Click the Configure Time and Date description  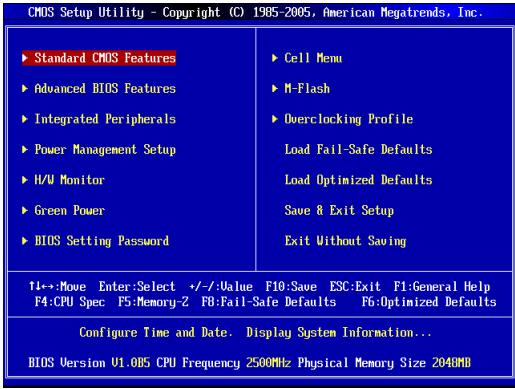256,333
